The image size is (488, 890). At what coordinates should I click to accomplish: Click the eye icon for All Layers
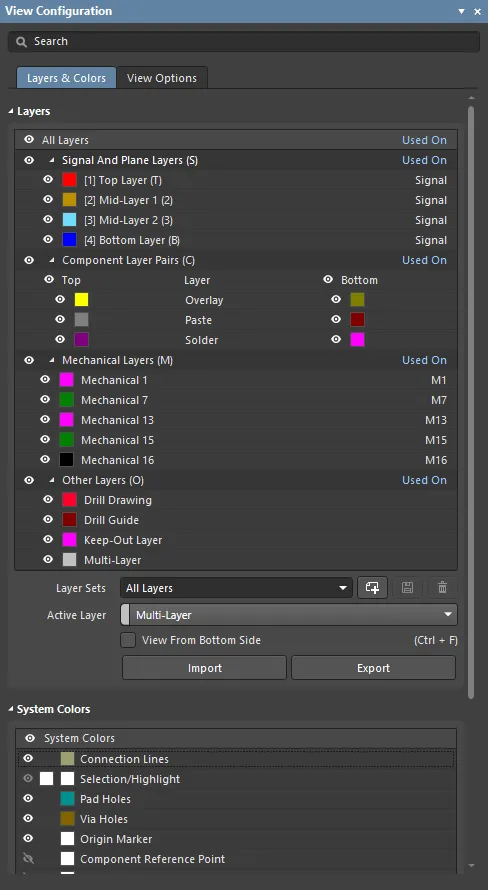(29, 140)
